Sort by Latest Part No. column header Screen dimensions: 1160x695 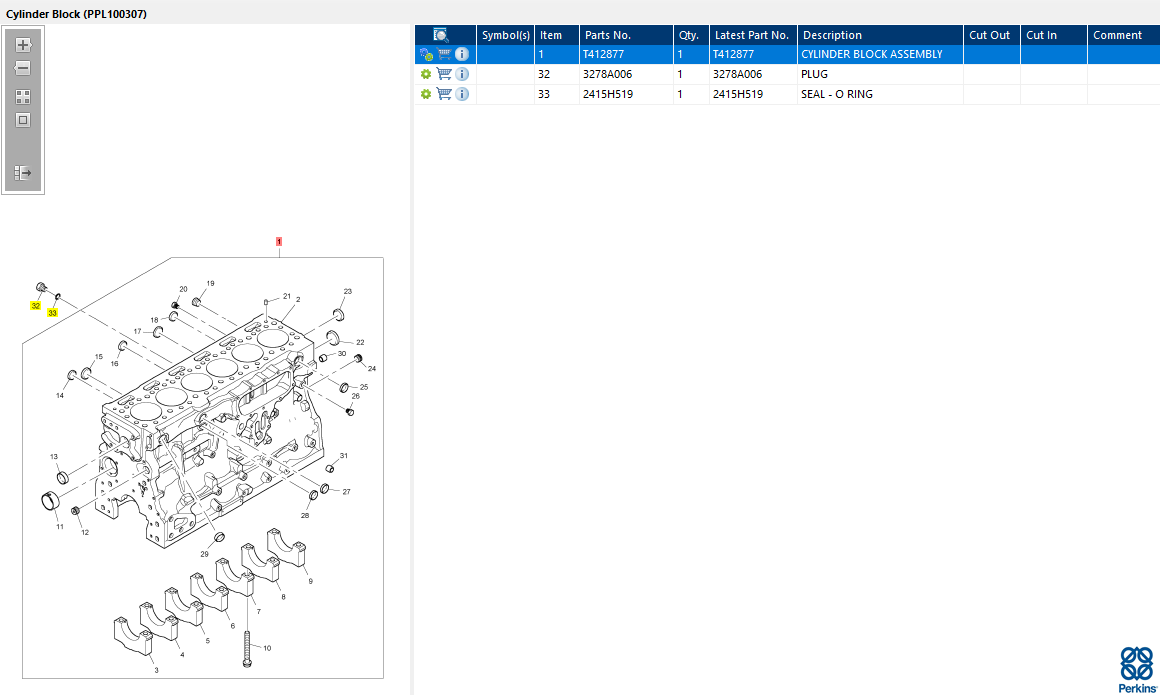[753, 35]
